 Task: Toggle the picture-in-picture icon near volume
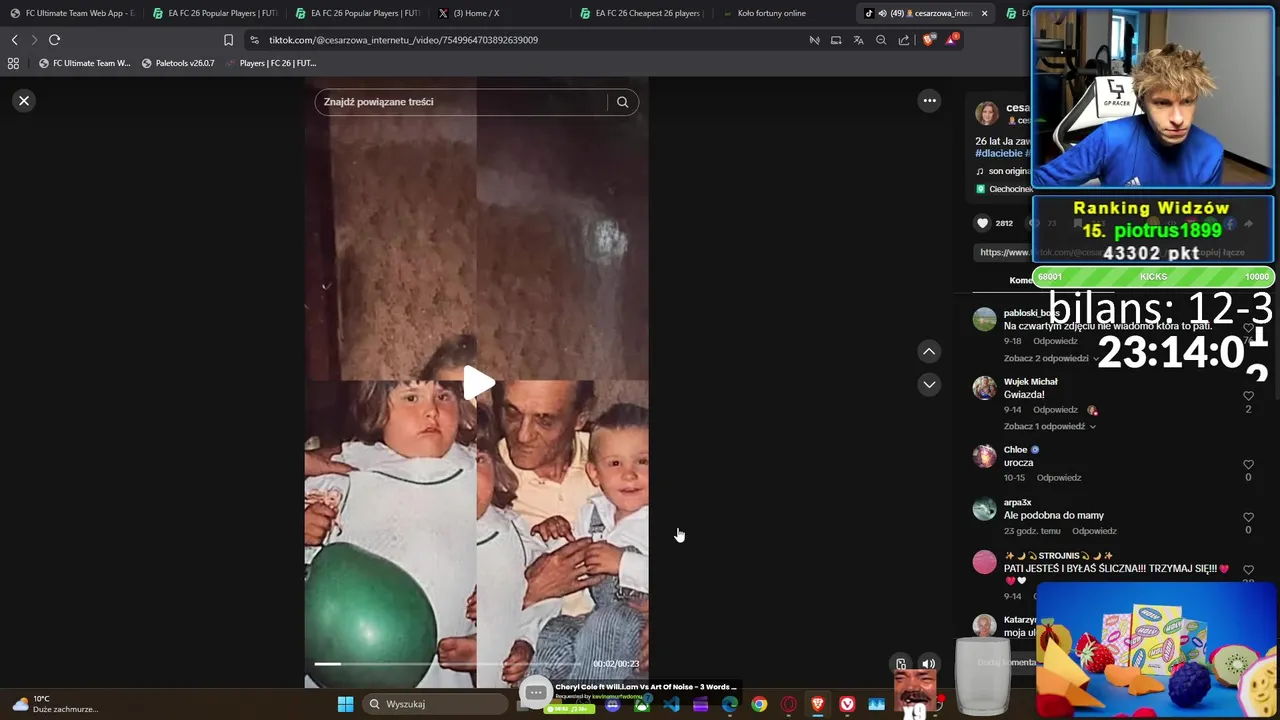(x=901, y=664)
